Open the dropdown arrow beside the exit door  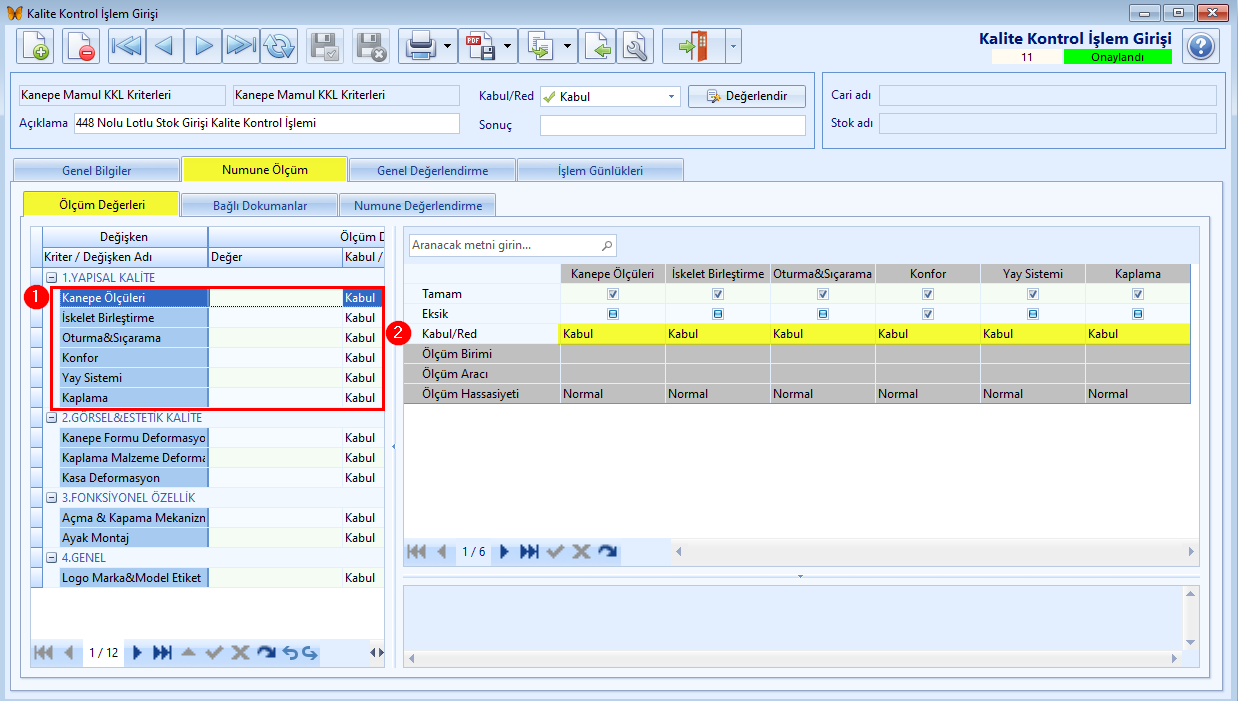click(733, 46)
